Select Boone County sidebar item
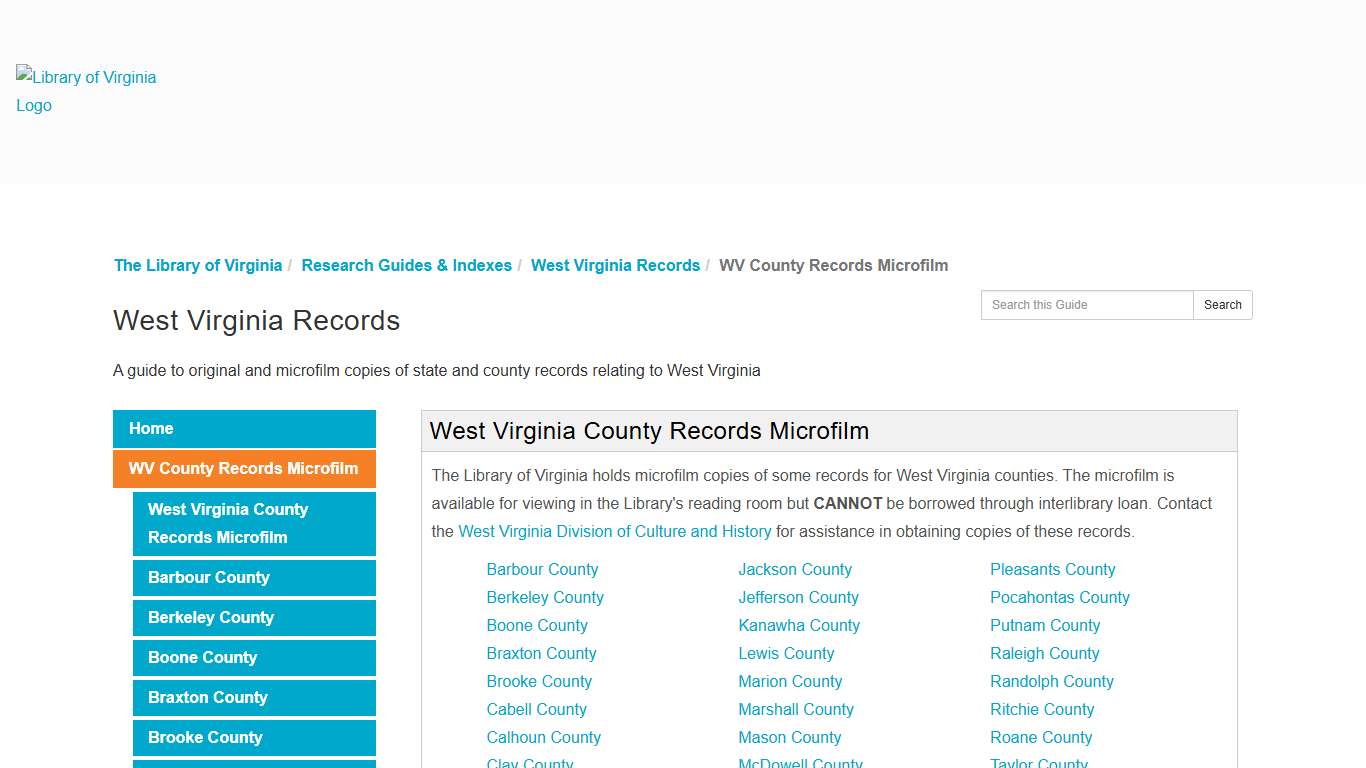Screen dimensions: 1366x768 pyautogui.click(x=202, y=657)
